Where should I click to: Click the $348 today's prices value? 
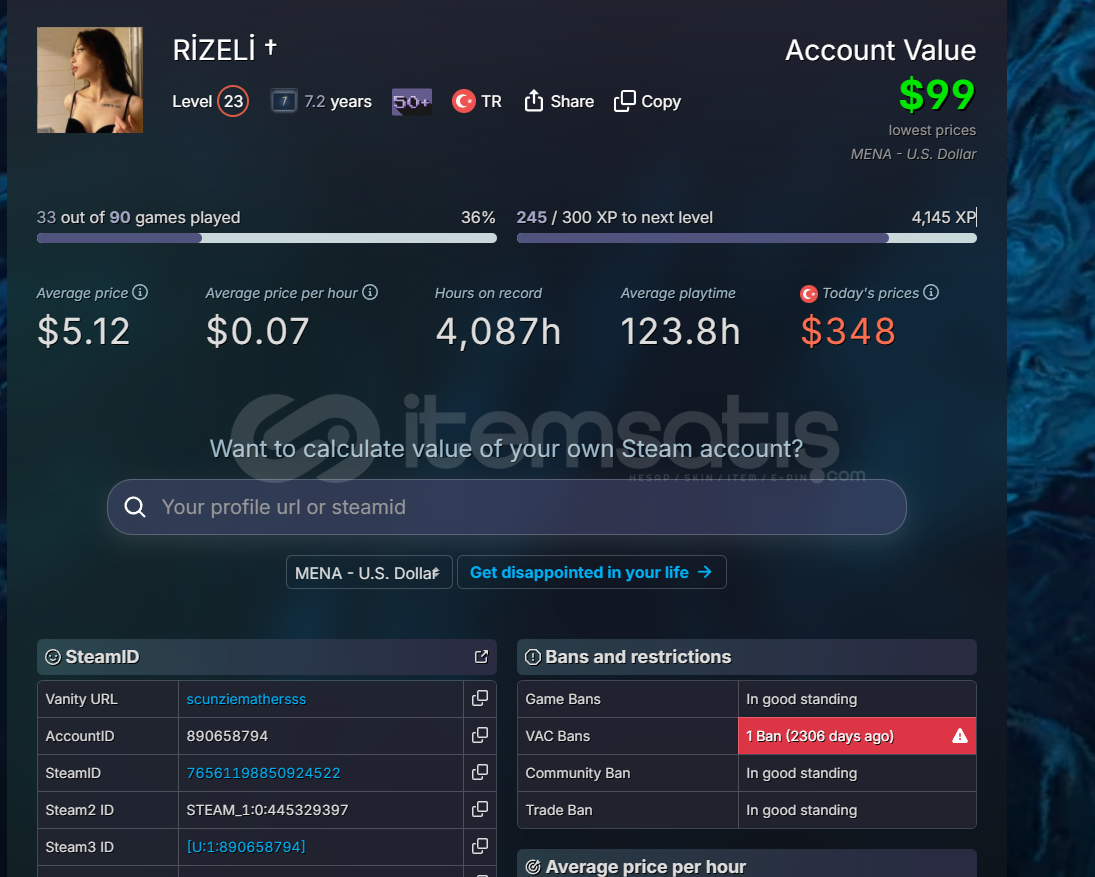tap(848, 331)
